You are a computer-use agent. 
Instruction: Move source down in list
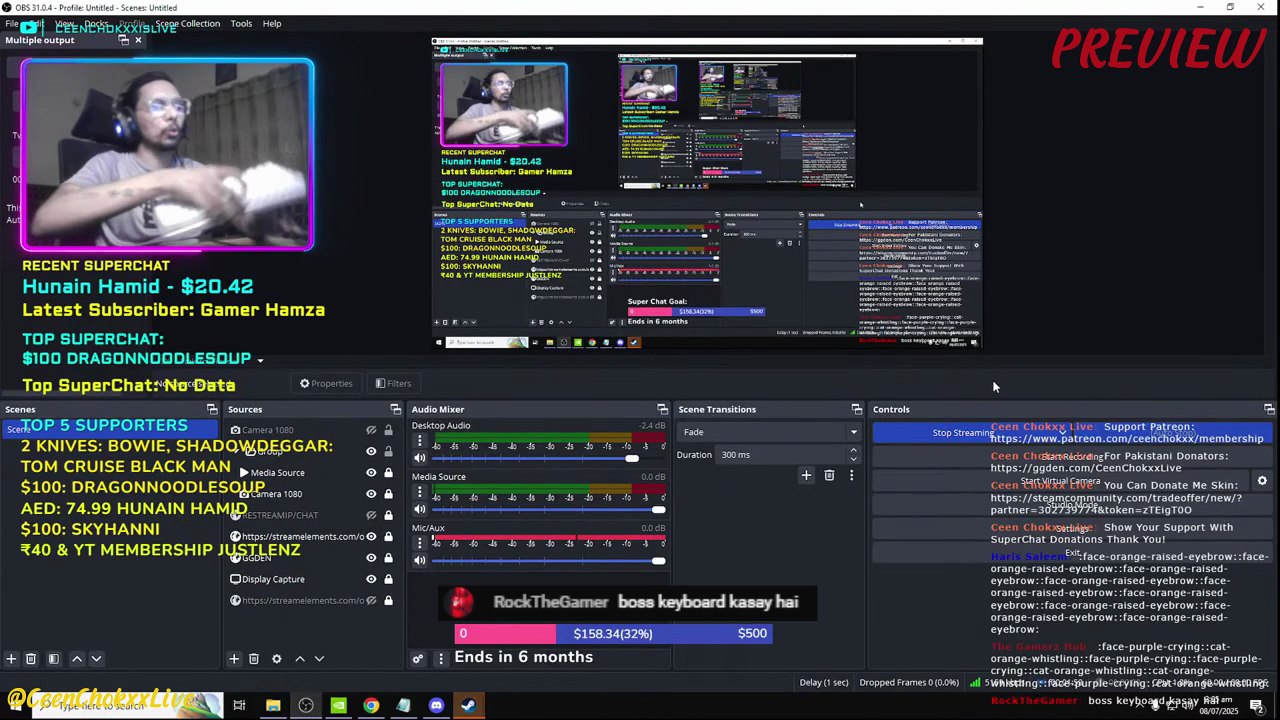pos(319,659)
